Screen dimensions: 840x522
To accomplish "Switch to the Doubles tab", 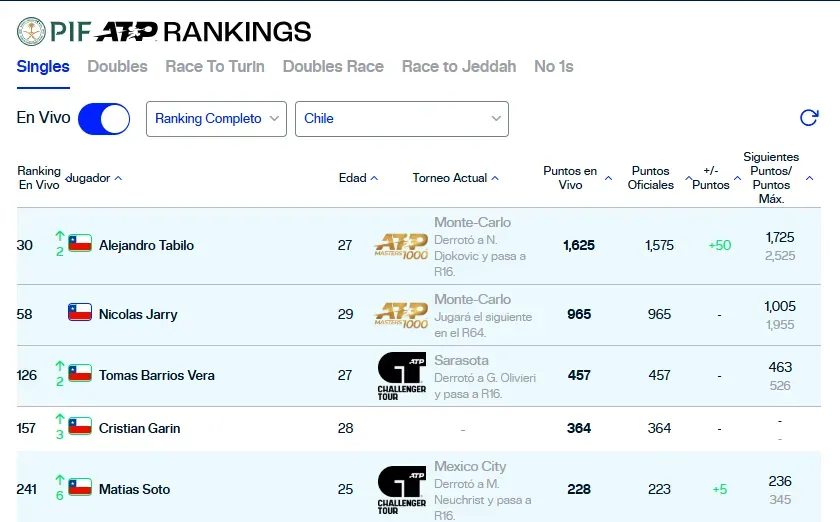I will [x=117, y=66].
